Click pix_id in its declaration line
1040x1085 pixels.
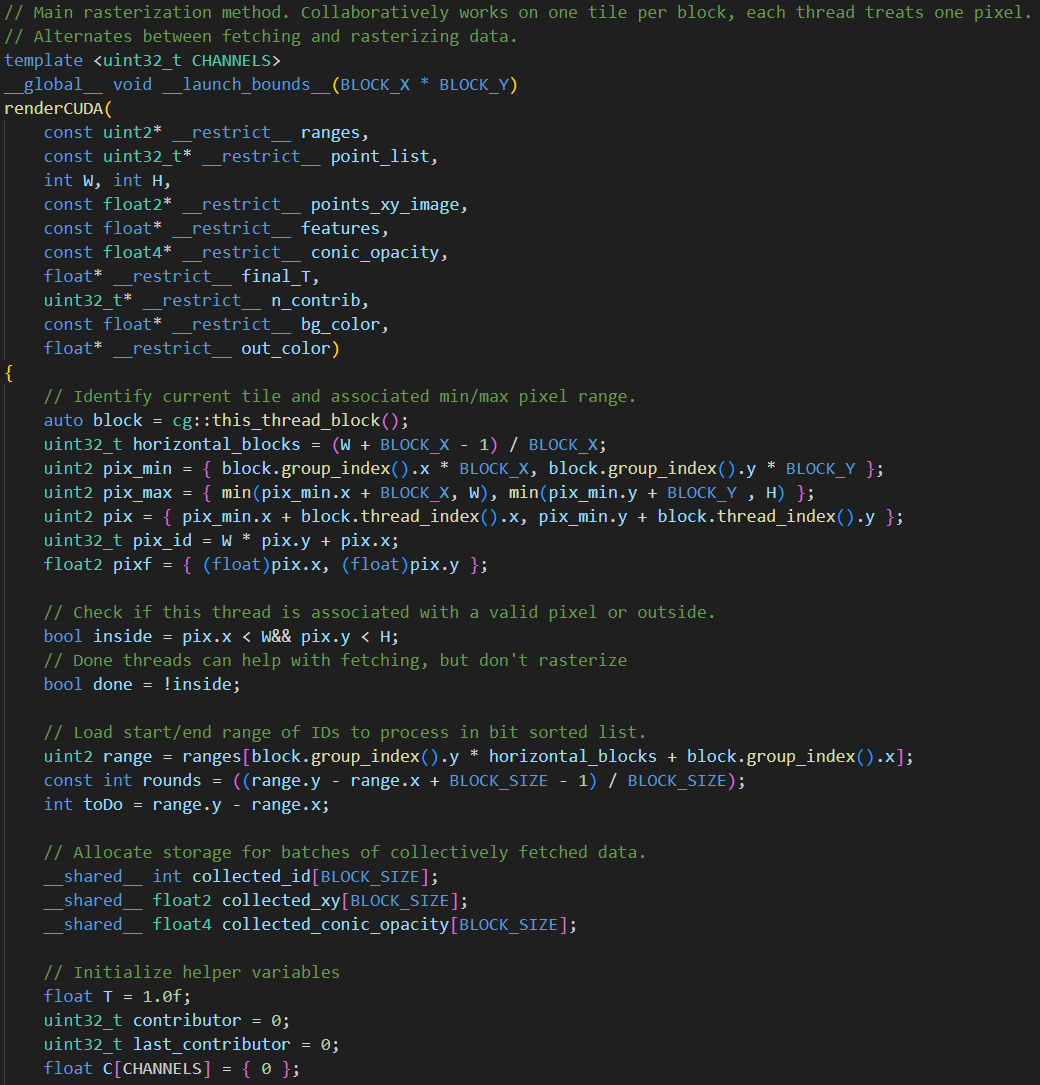tap(162, 540)
